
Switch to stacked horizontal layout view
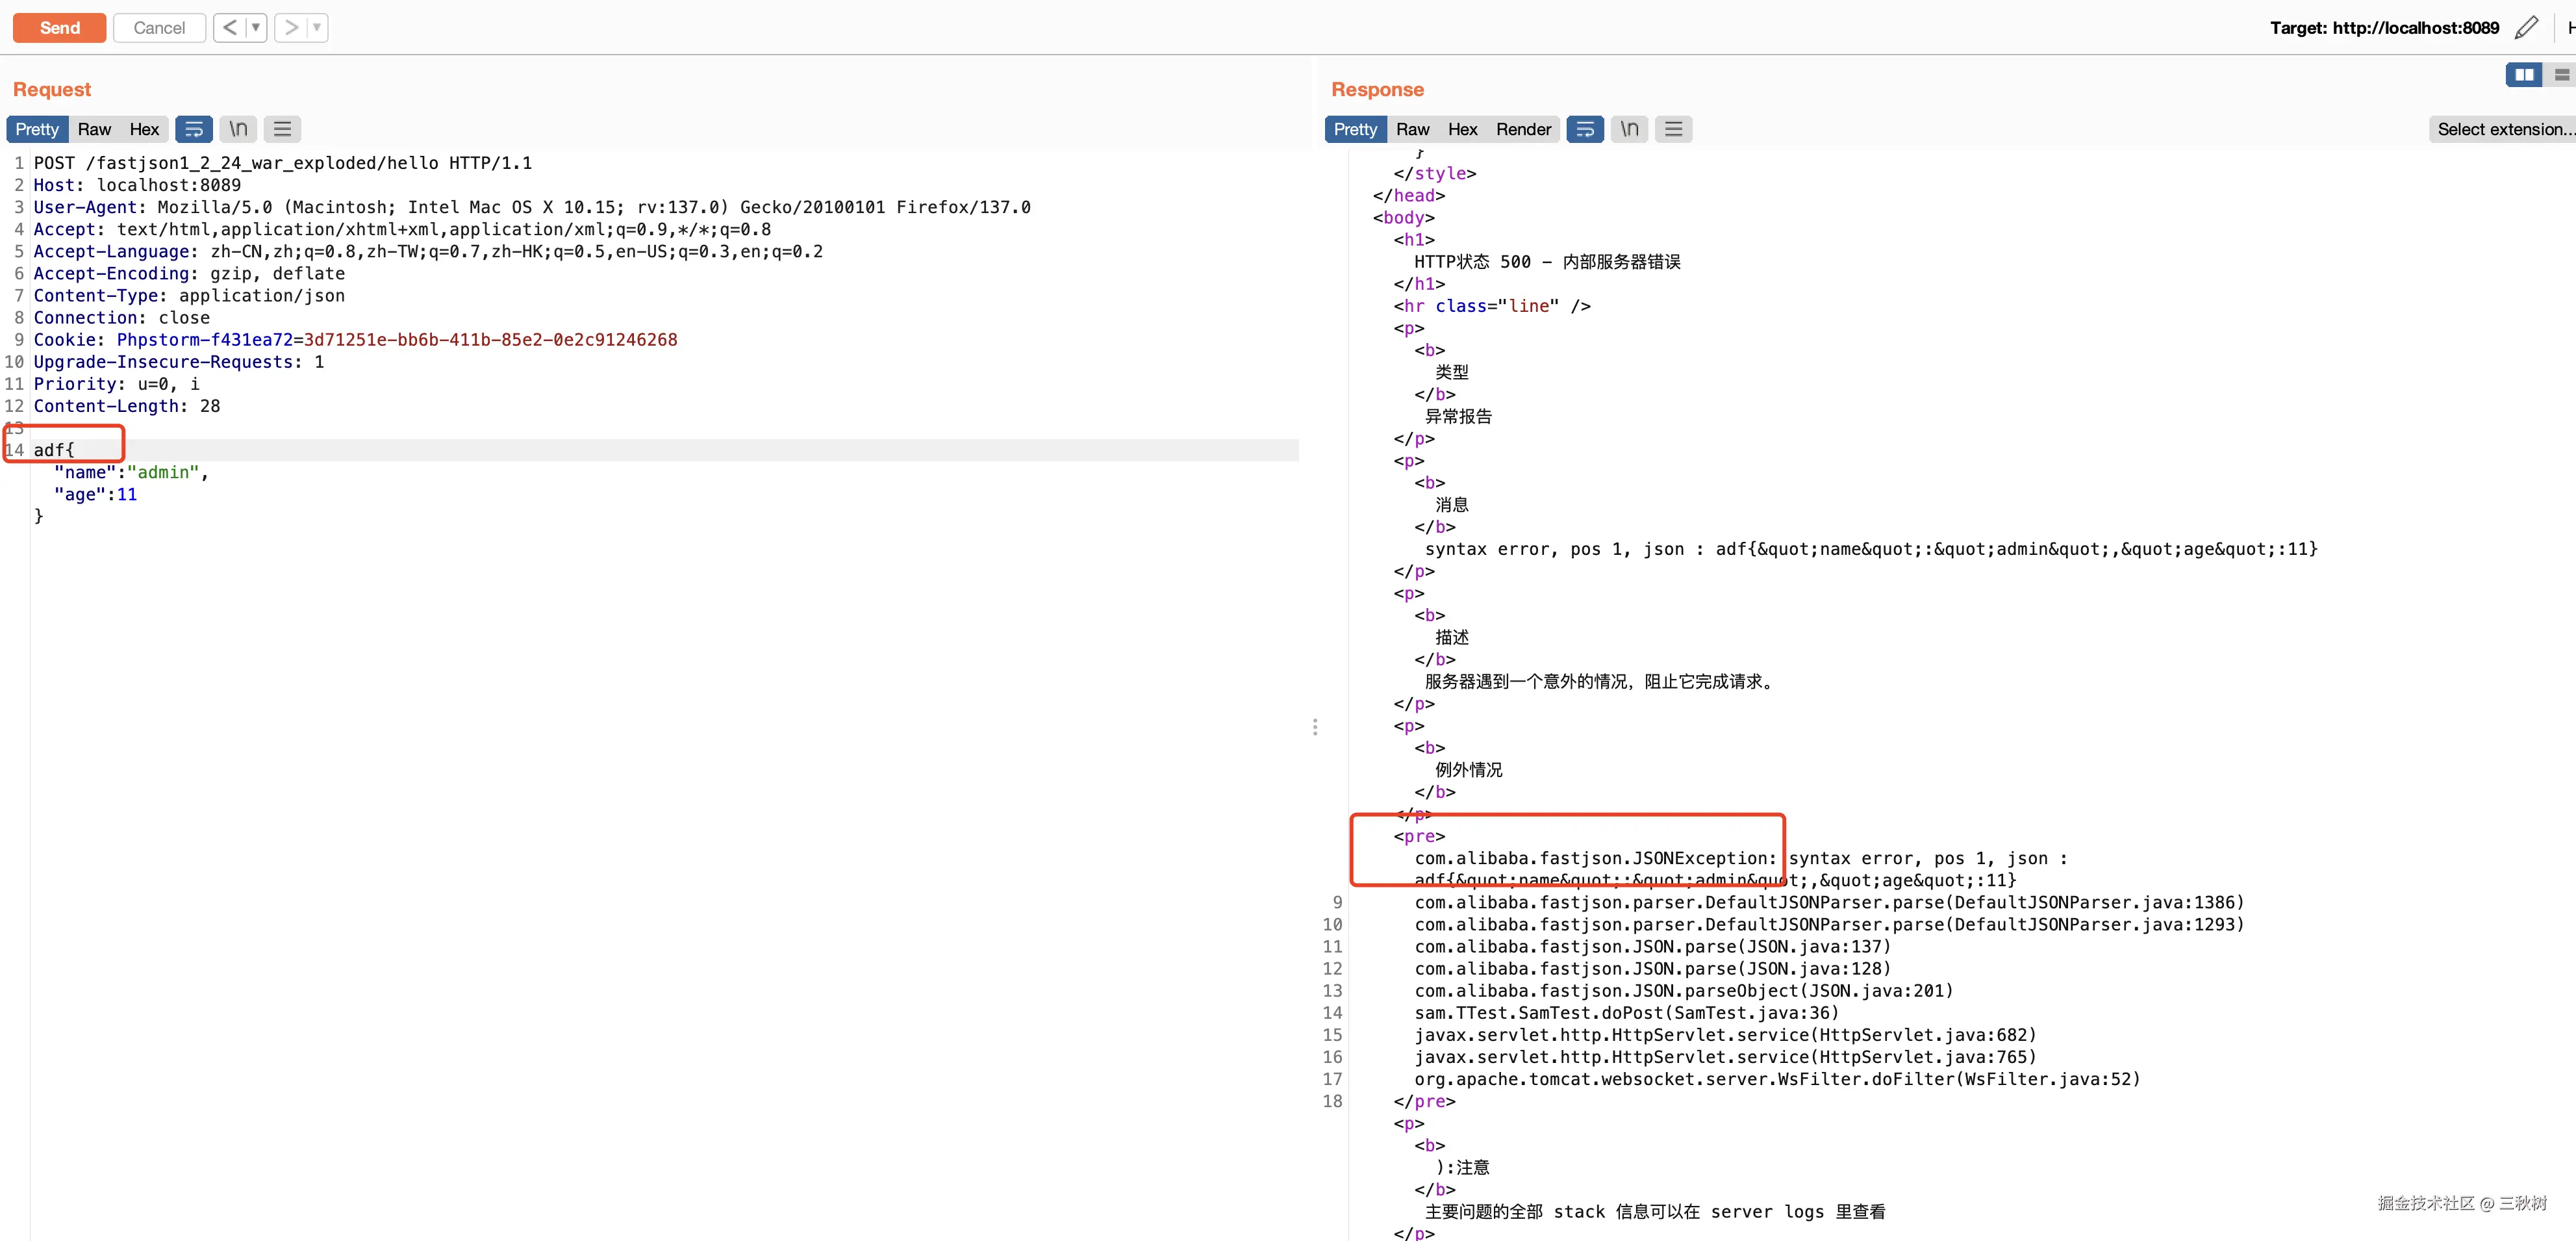pyautogui.click(x=2561, y=75)
